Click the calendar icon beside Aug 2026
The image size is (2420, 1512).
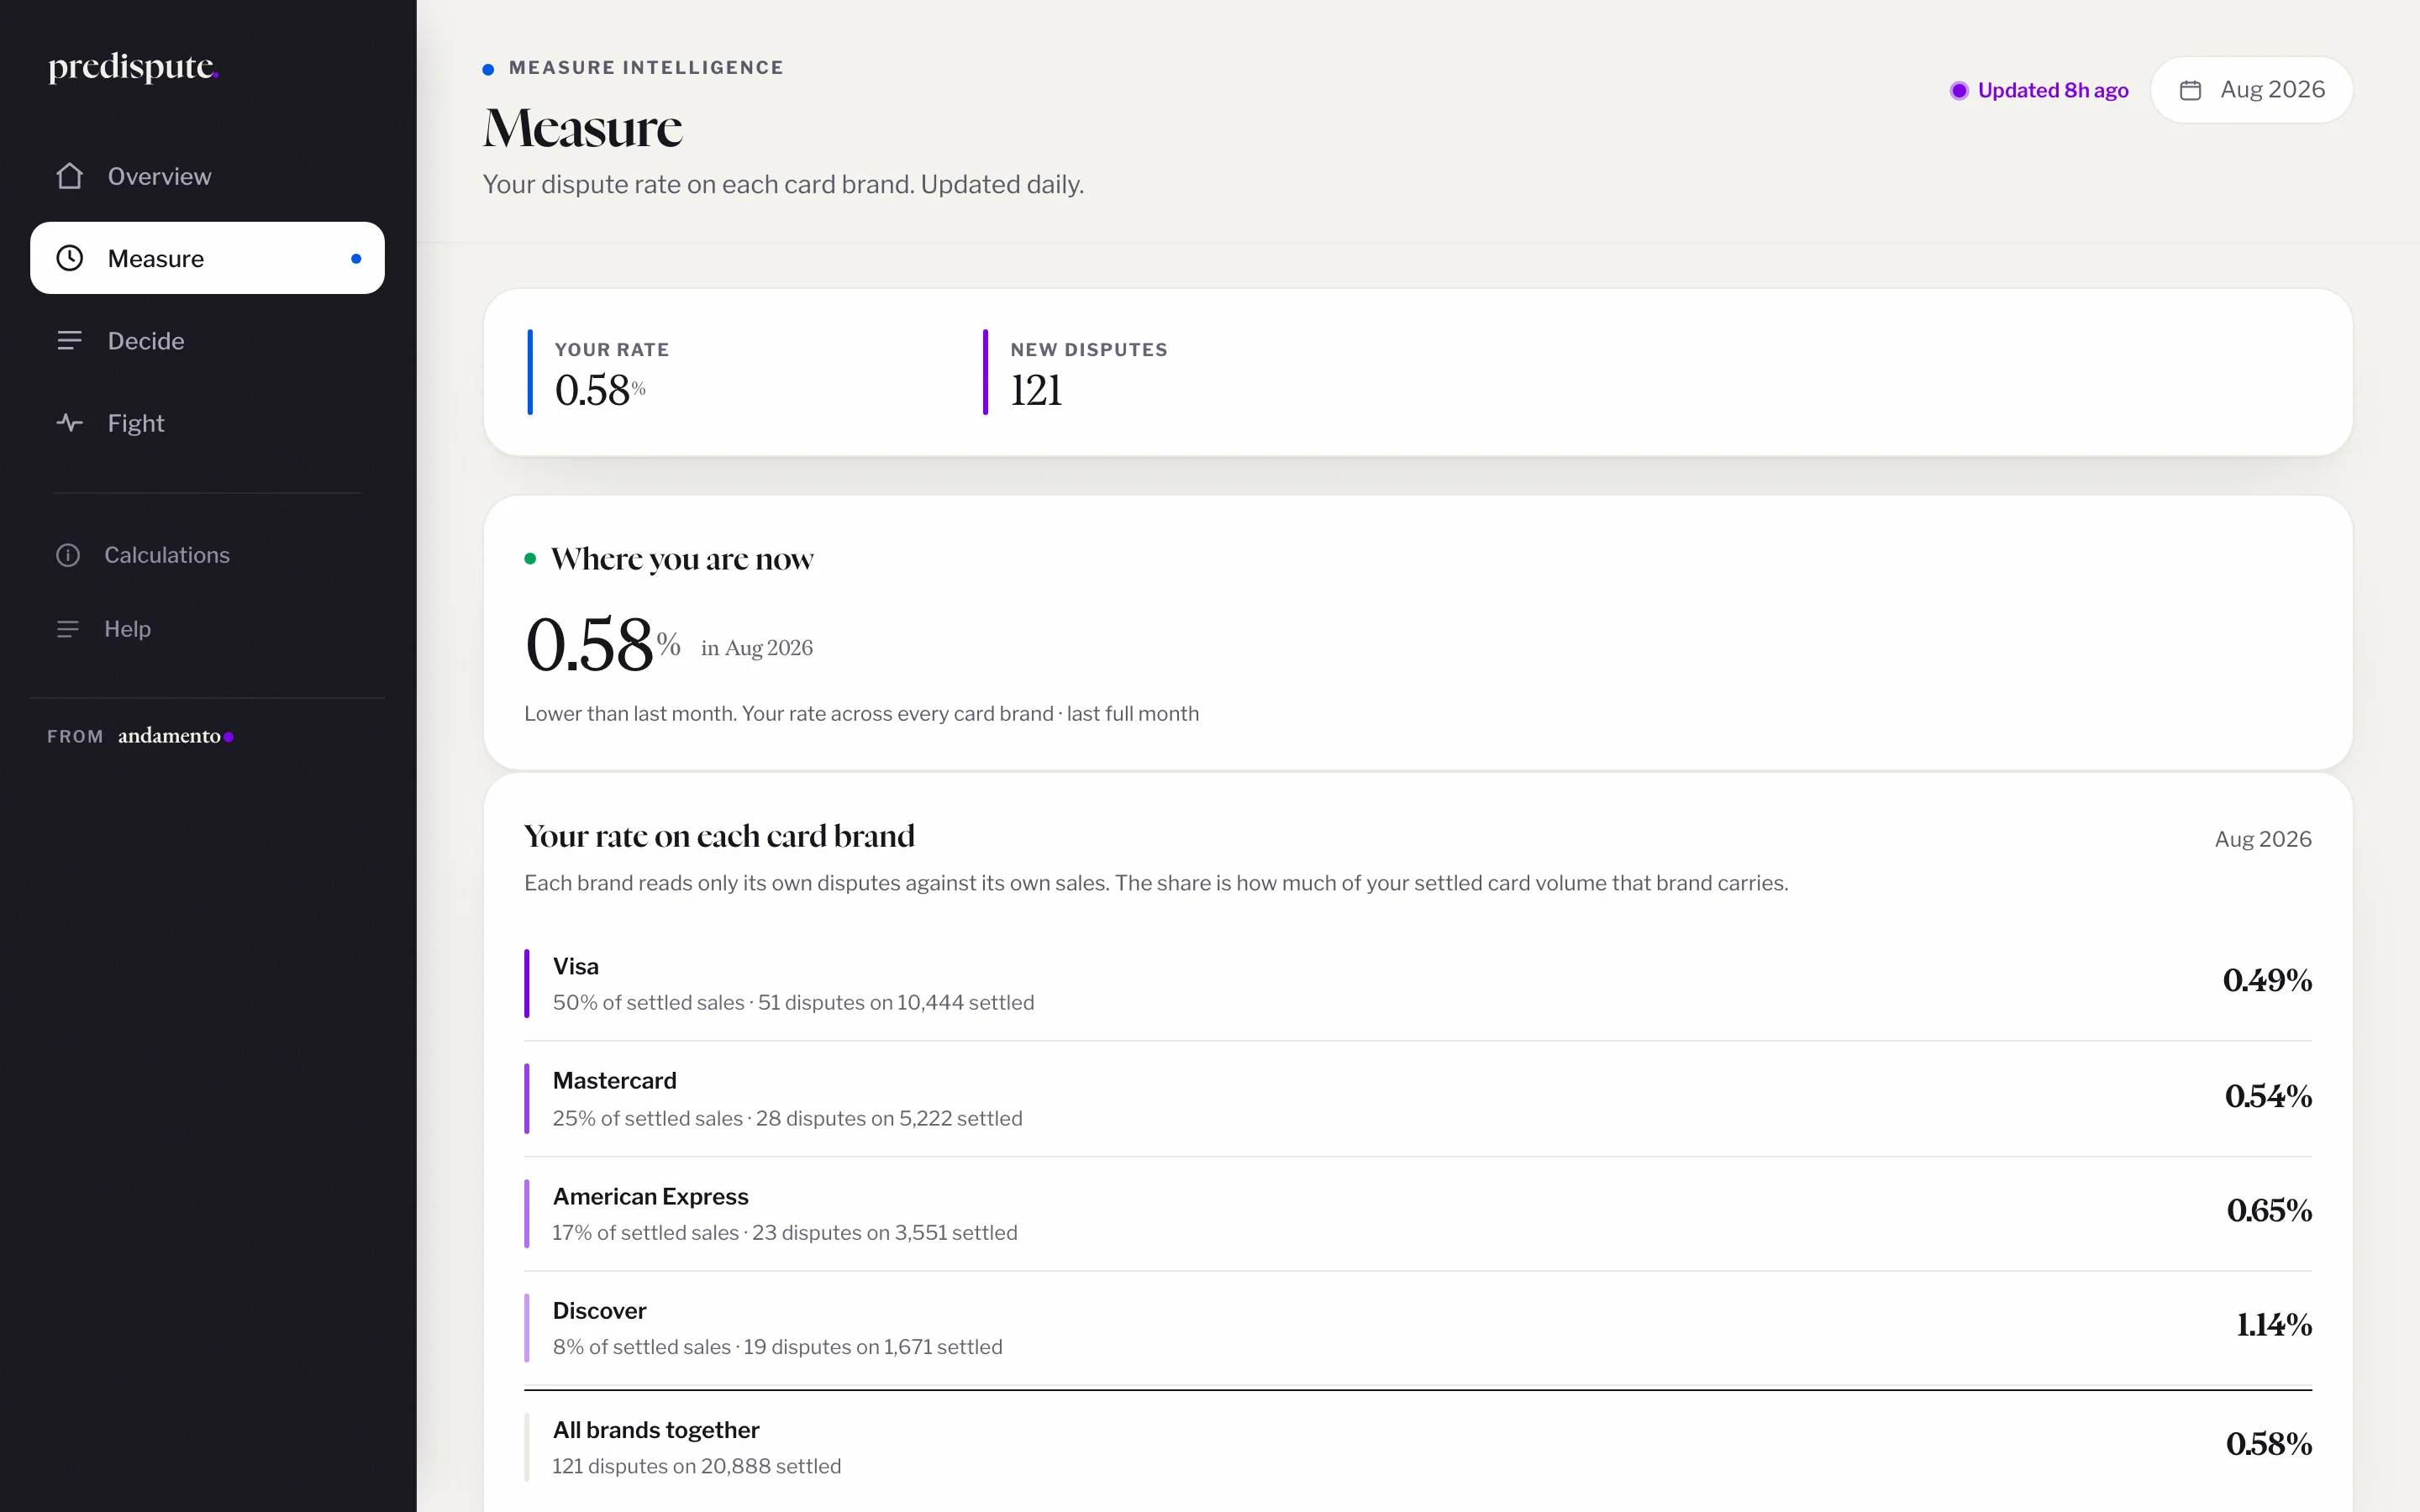tap(2190, 90)
